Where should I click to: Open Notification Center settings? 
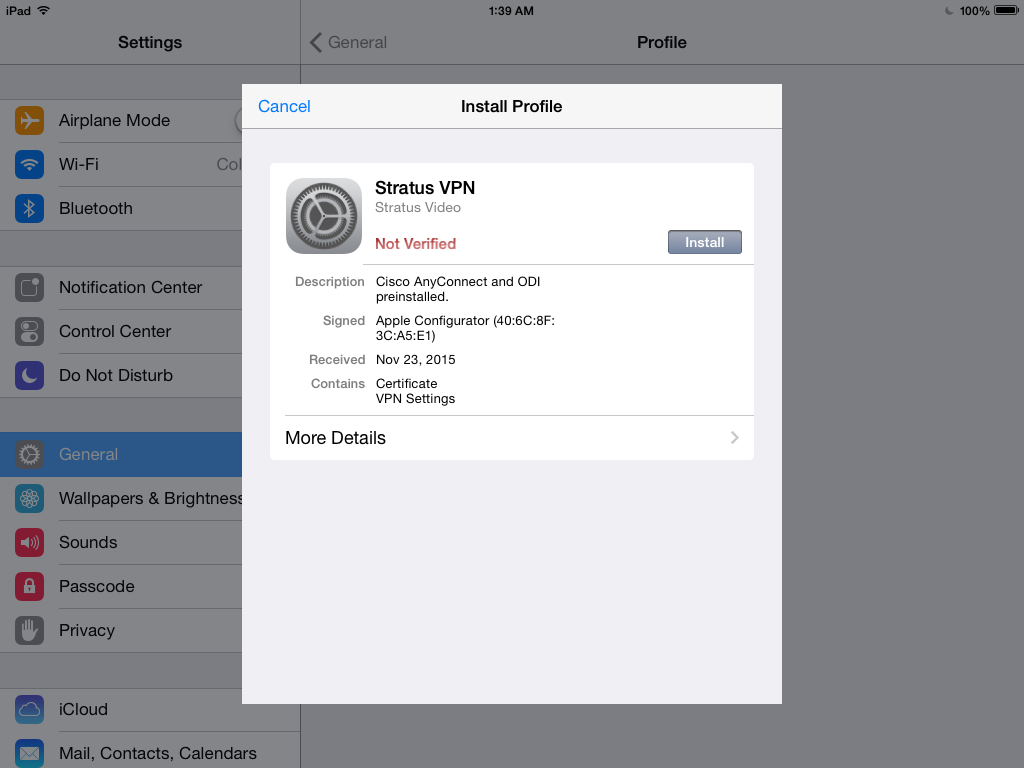[121, 287]
